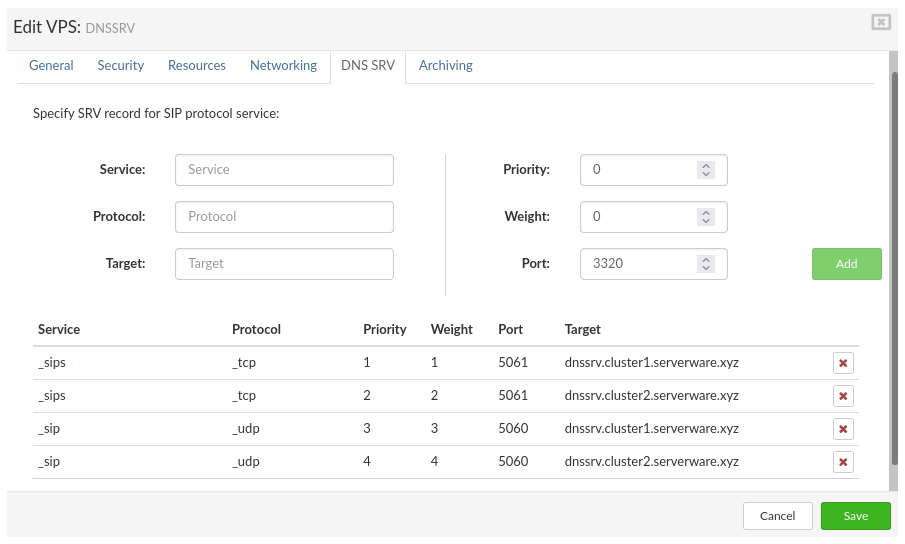Viewport: 905px width, 544px height.
Task: Open the Archiving tab
Action: [446, 65]
